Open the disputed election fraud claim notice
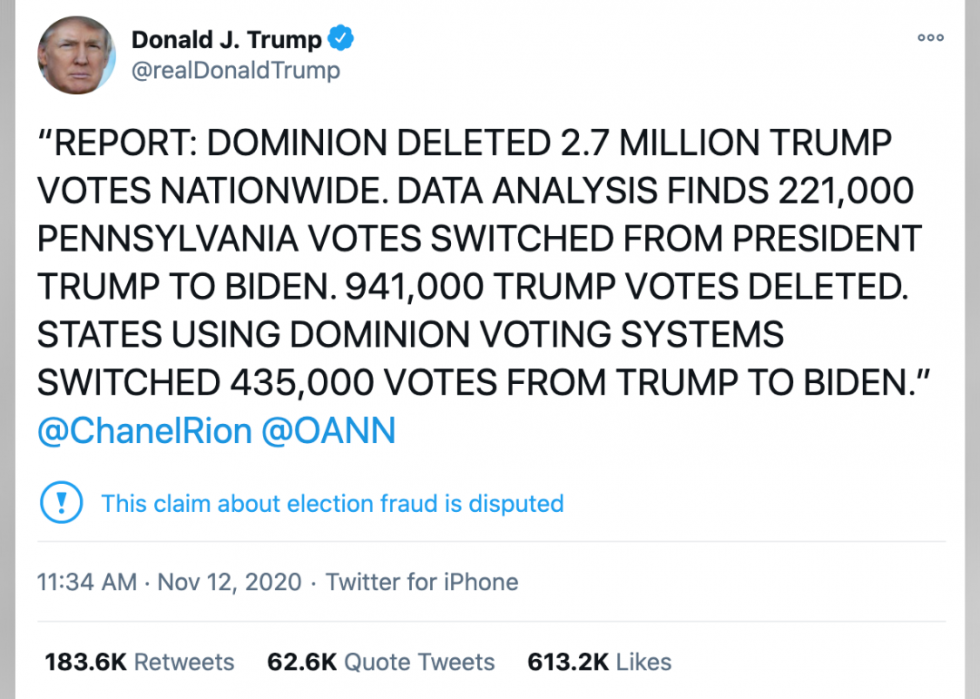Screen dimensions: 980x699 pos(332,503)
